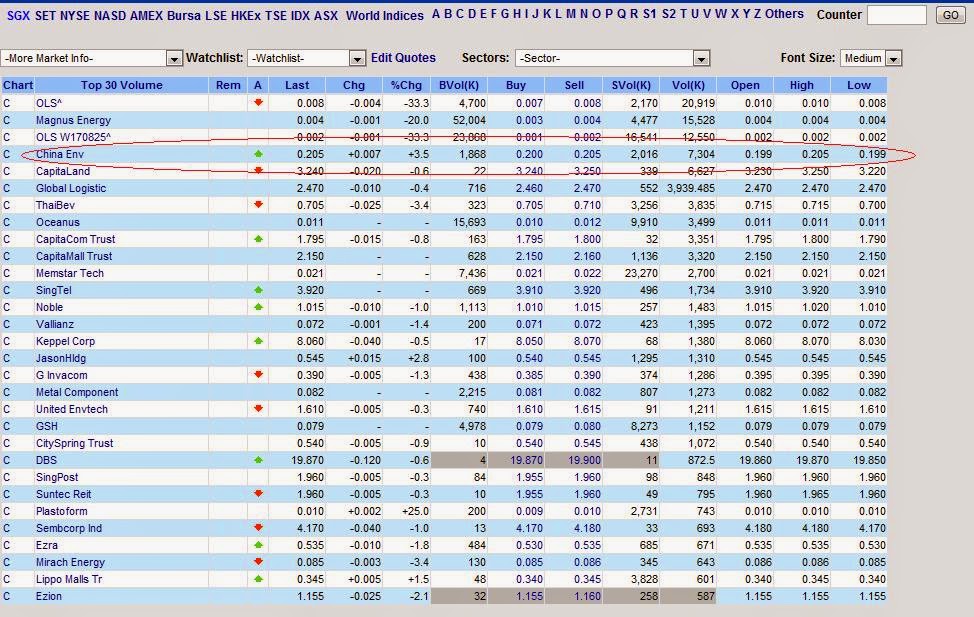Screen dimensions: 974x617
Task: Click the red down arrow for Mirach Energy
Action: 258,562
